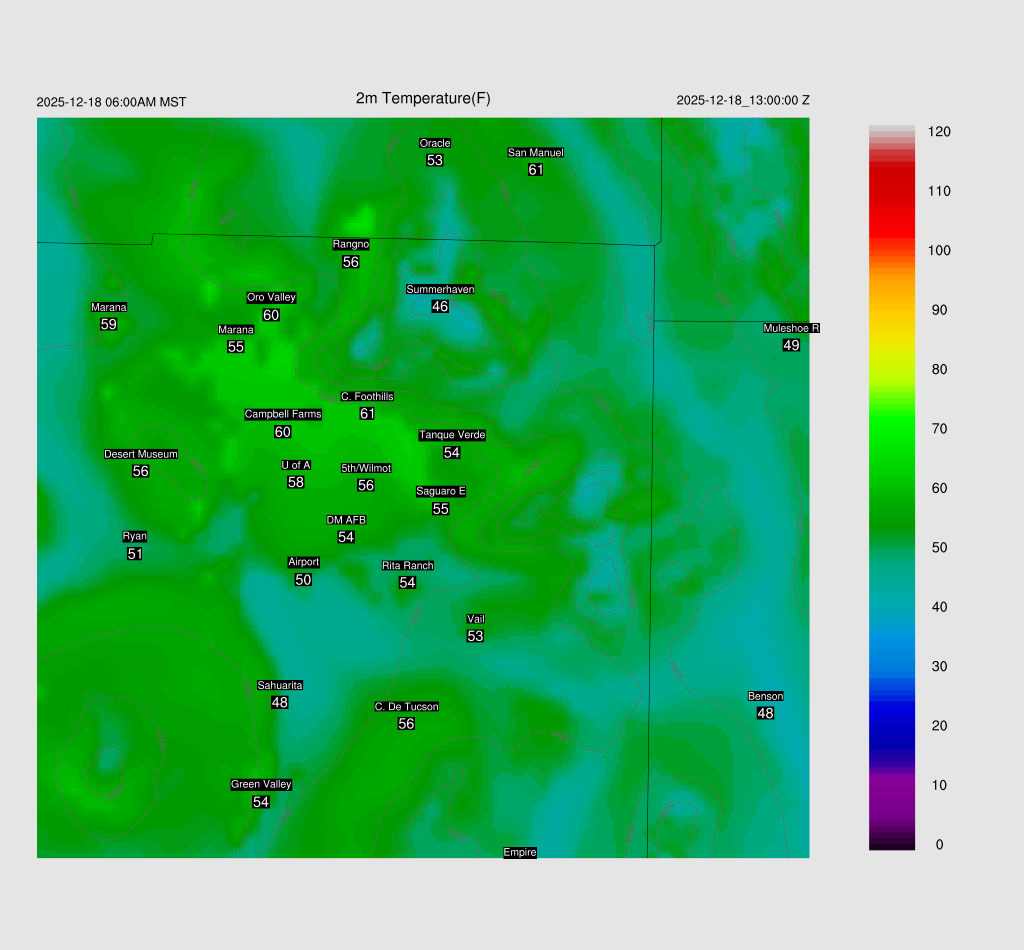Click the Benson station label
The width and height of the screenshot is (1024, 950).
coord(765,696)
